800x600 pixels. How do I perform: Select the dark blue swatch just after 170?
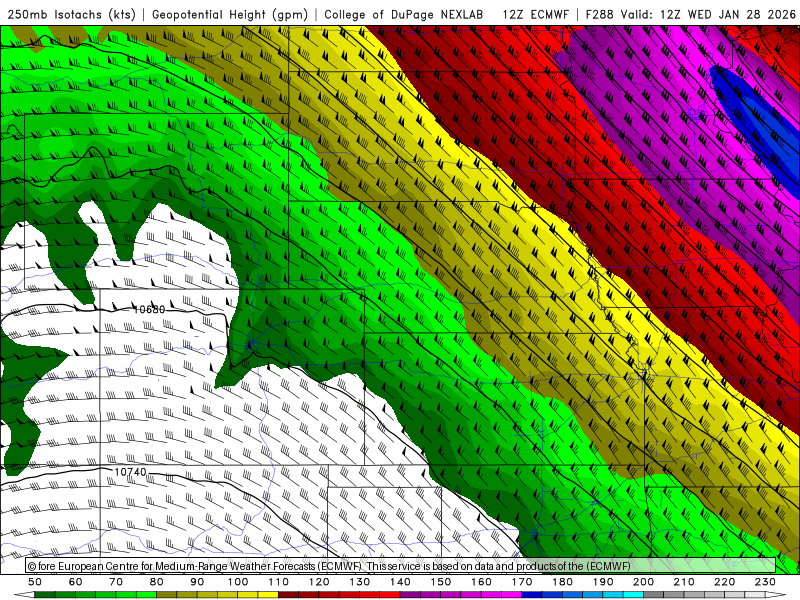tap(532, 595)
